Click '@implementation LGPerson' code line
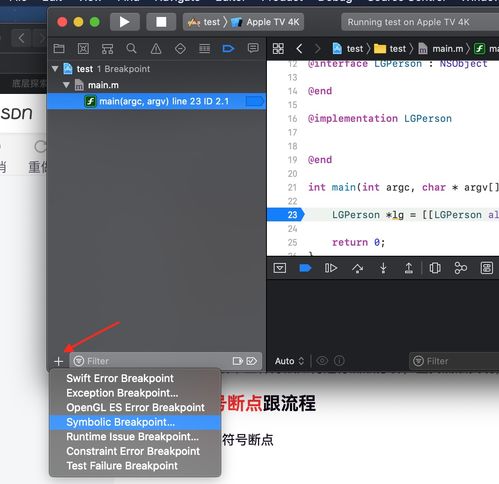 [x=380, y=118]
